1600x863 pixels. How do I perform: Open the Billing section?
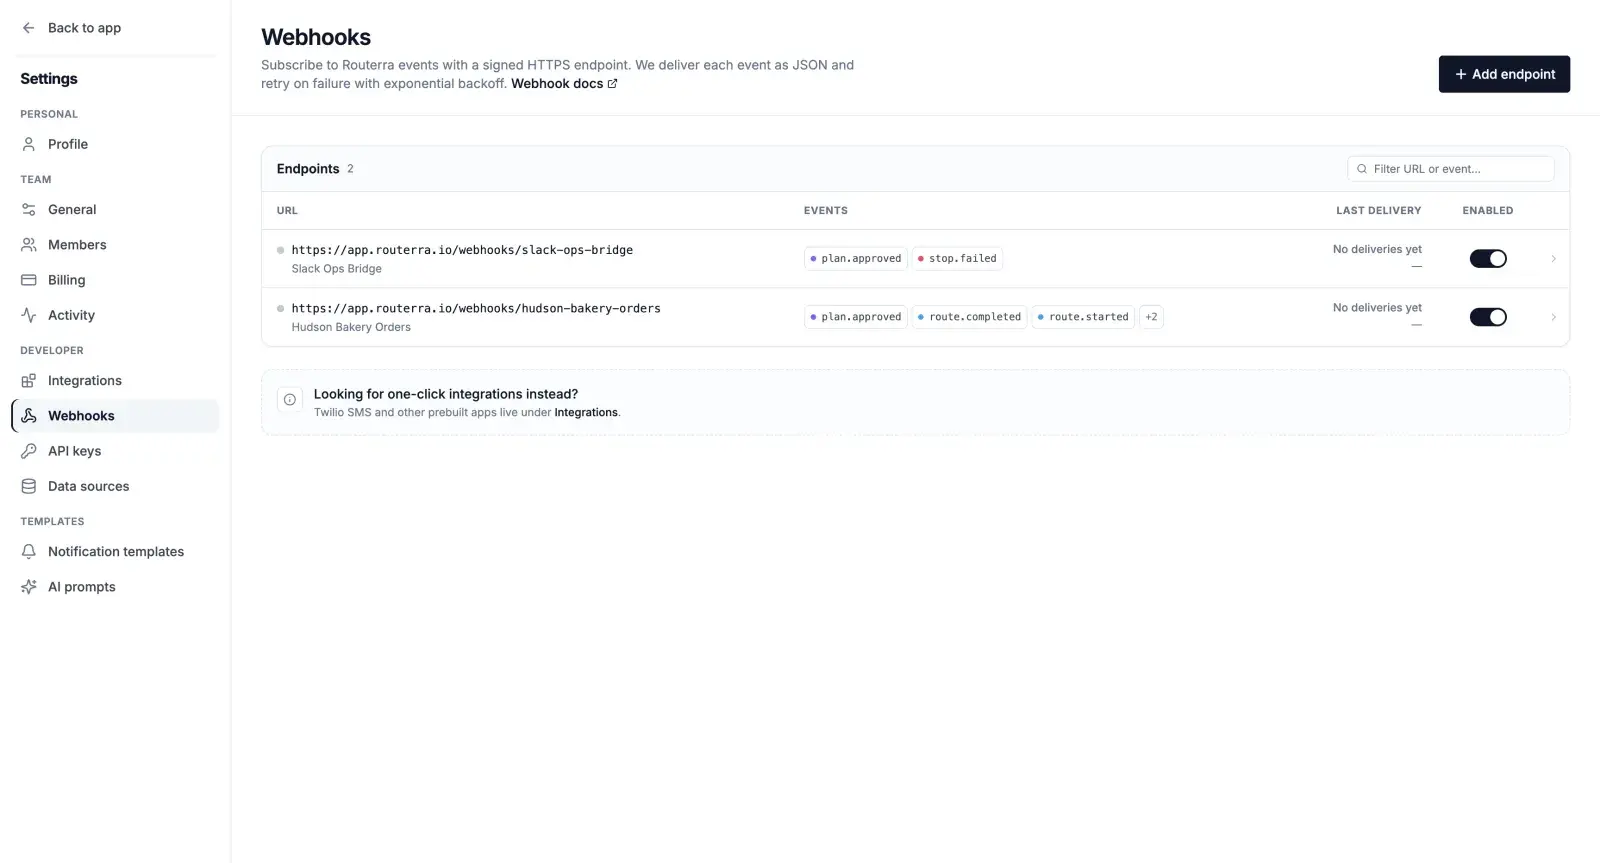coord(115,280)
